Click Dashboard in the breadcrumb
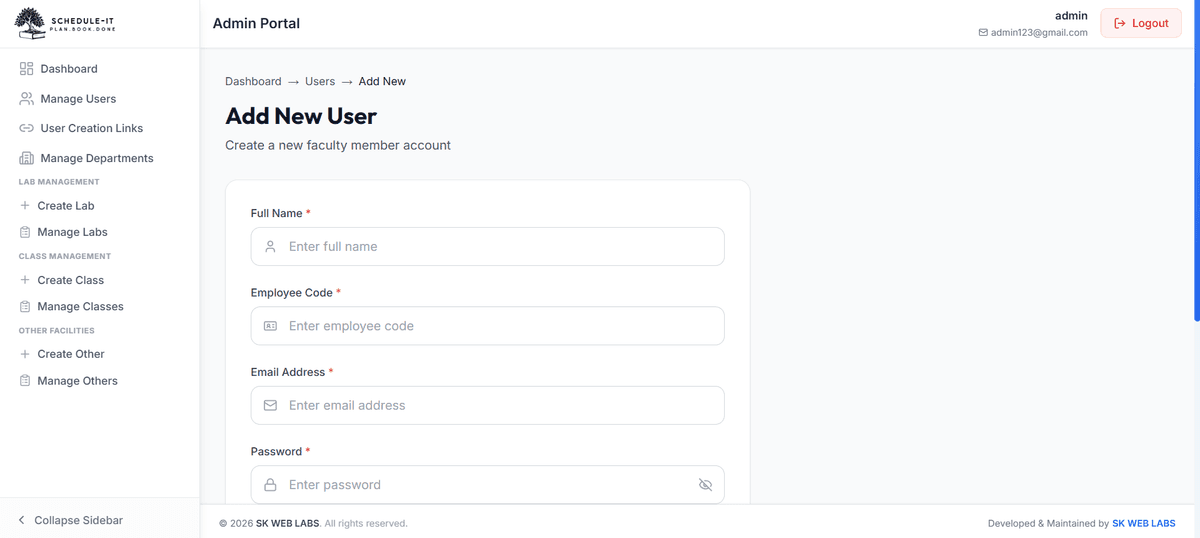This screenshot has height=538, width=1200. pyautogui.click(x=253, y=81)
